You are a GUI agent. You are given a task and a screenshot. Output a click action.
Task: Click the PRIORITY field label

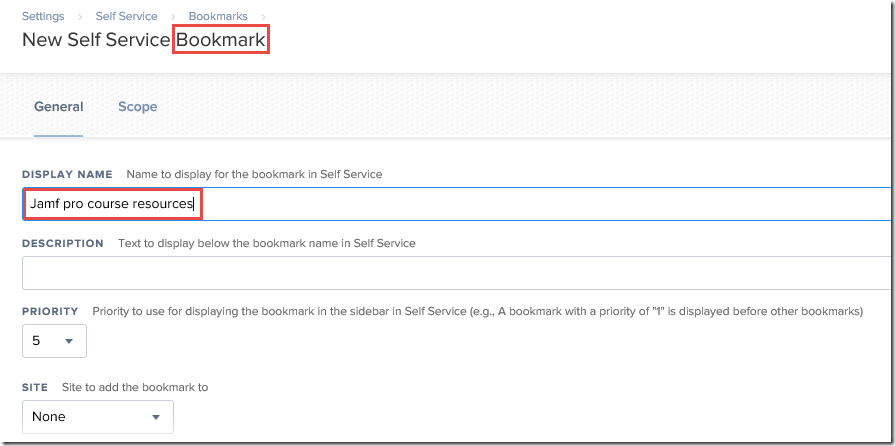pyautogui.click(x=50, y=312)
